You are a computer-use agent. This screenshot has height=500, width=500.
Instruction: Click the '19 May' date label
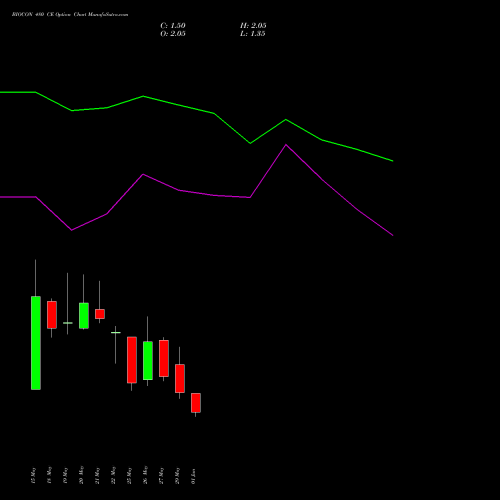[65, 476]
